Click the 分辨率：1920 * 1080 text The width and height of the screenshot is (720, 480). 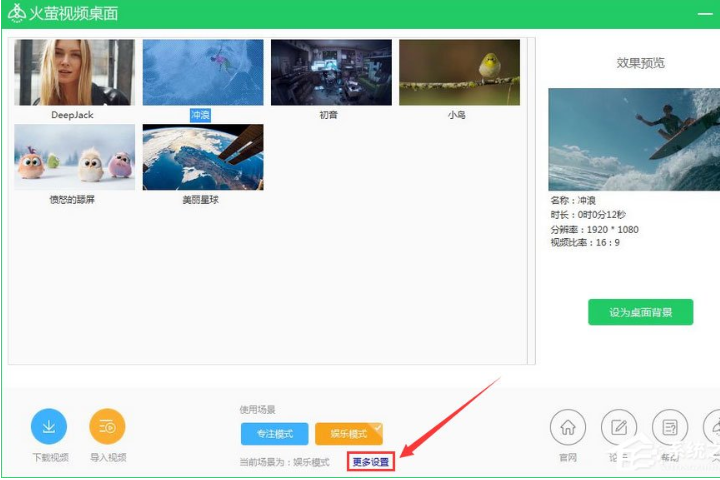pyautogui.click(x=594, y=229)
